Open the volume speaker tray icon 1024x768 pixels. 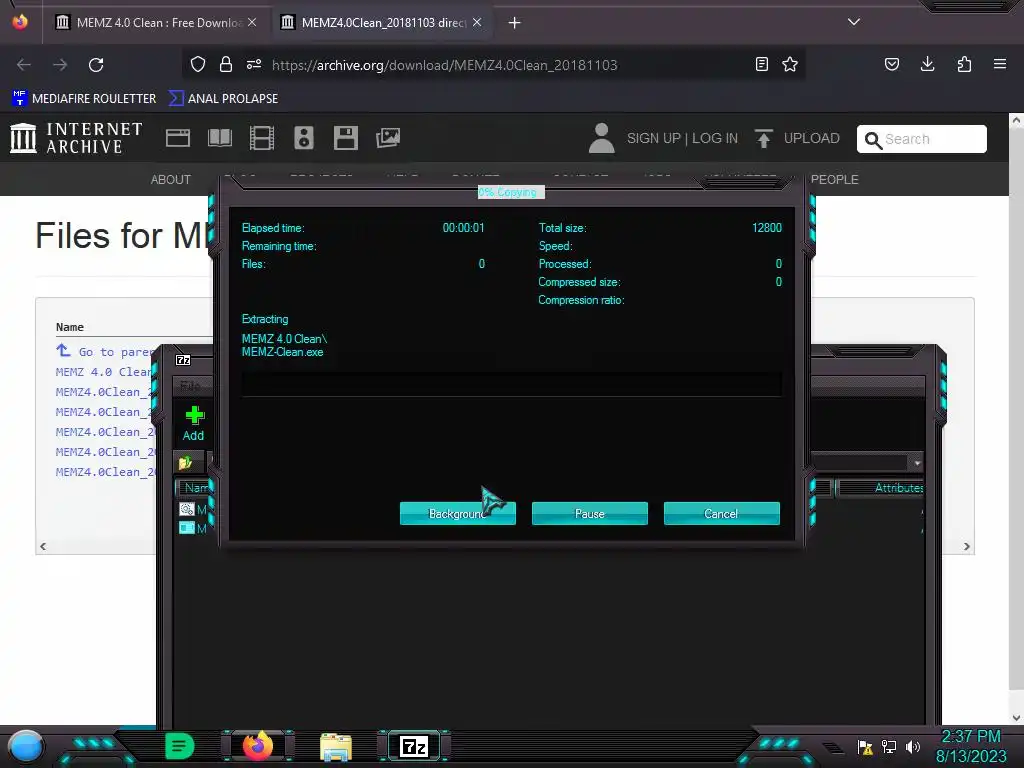tap(913, 746)
